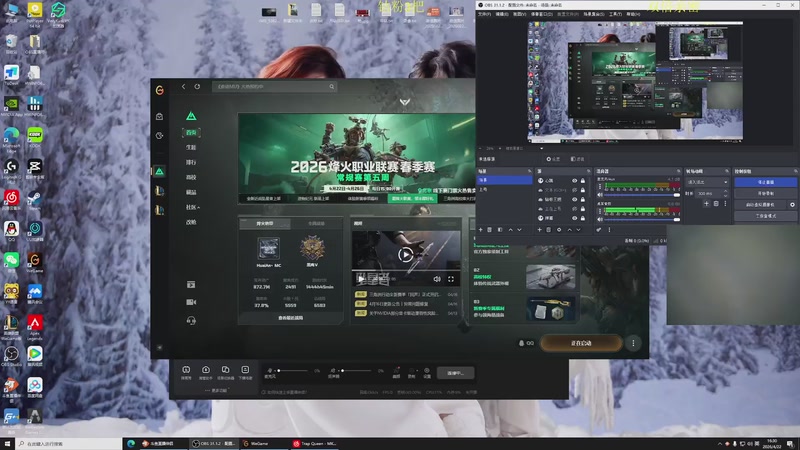Open the customer service headset icon
This screenshot has height=450, width=800.
click(190, 319)
